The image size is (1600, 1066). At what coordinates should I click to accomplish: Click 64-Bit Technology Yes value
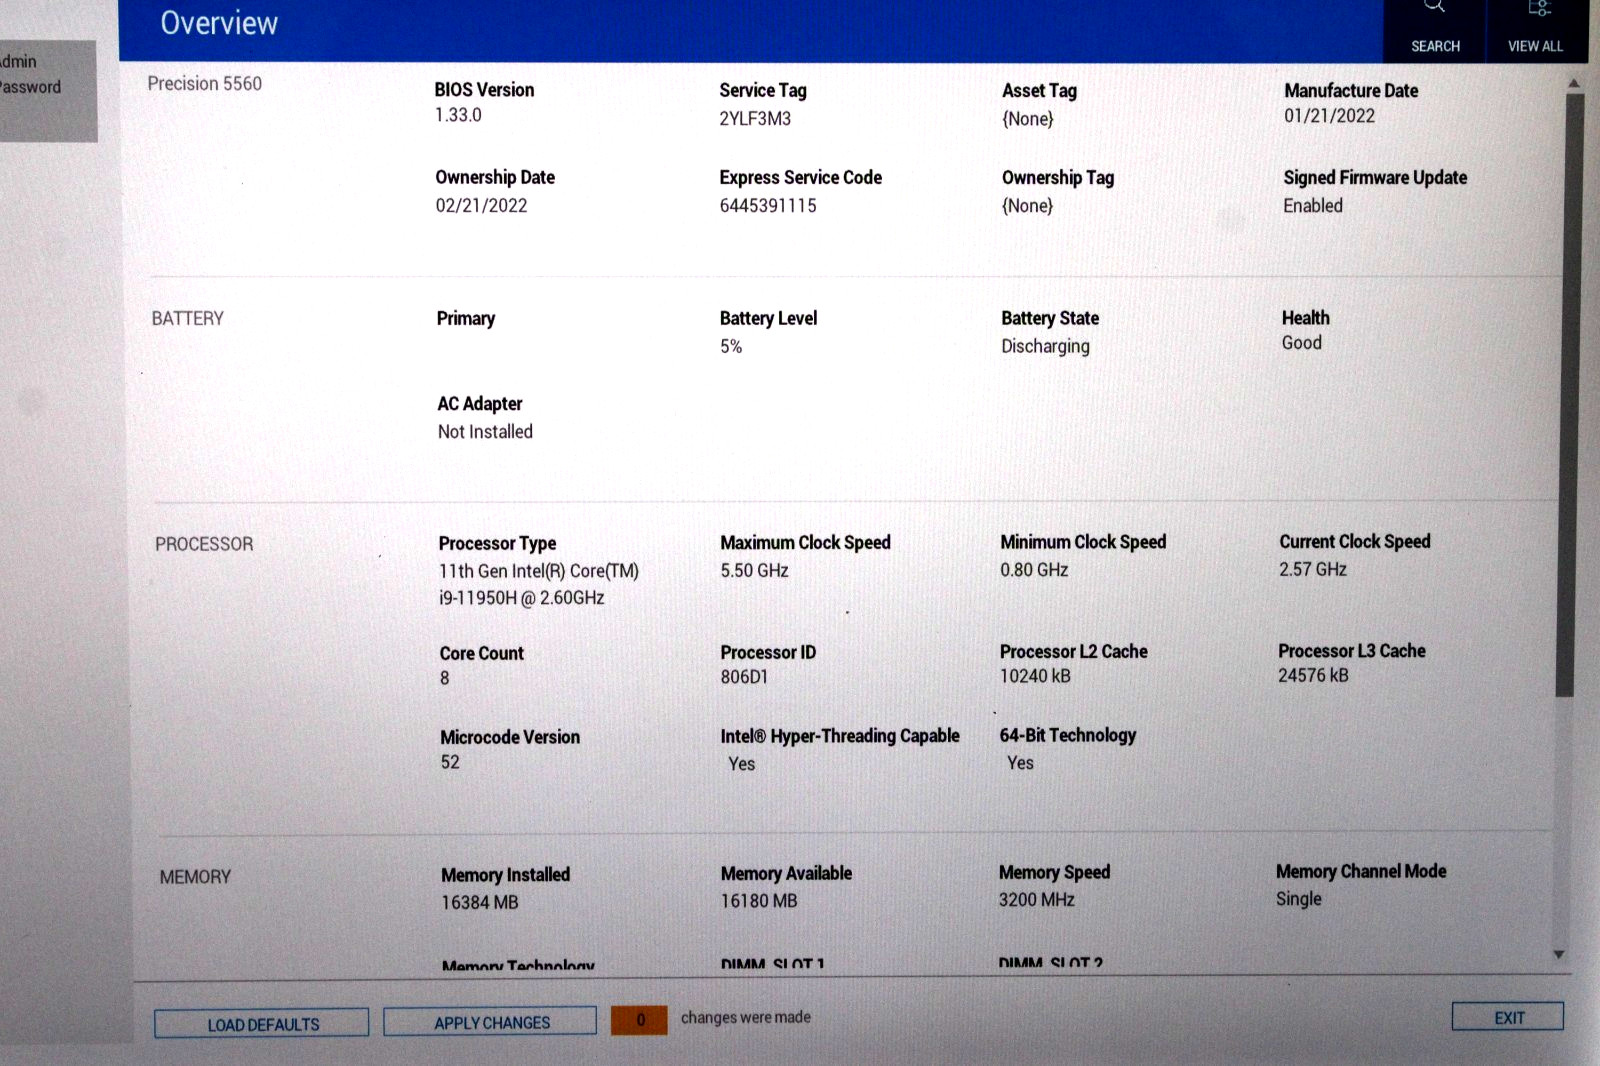pos(1020,762)
